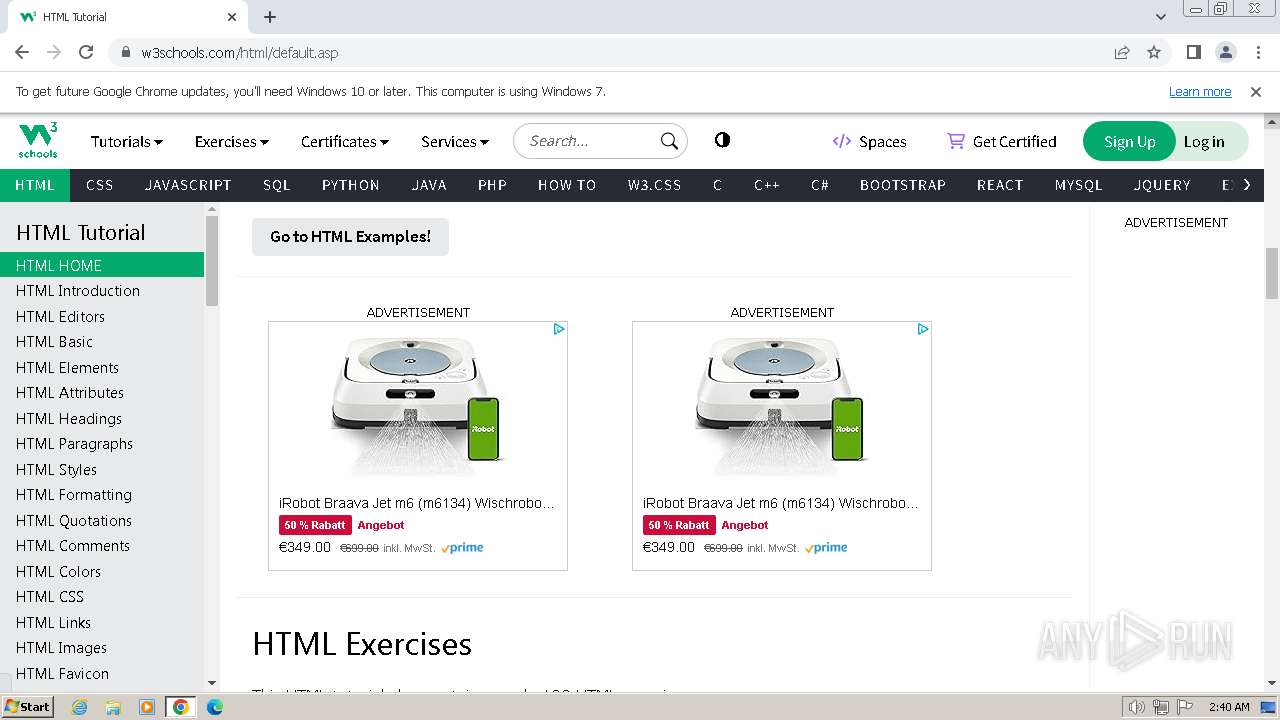Click the Log in button
The width and height of the screenshot is (1280, 720).
pyautogui.click(x=1204, y=141)
